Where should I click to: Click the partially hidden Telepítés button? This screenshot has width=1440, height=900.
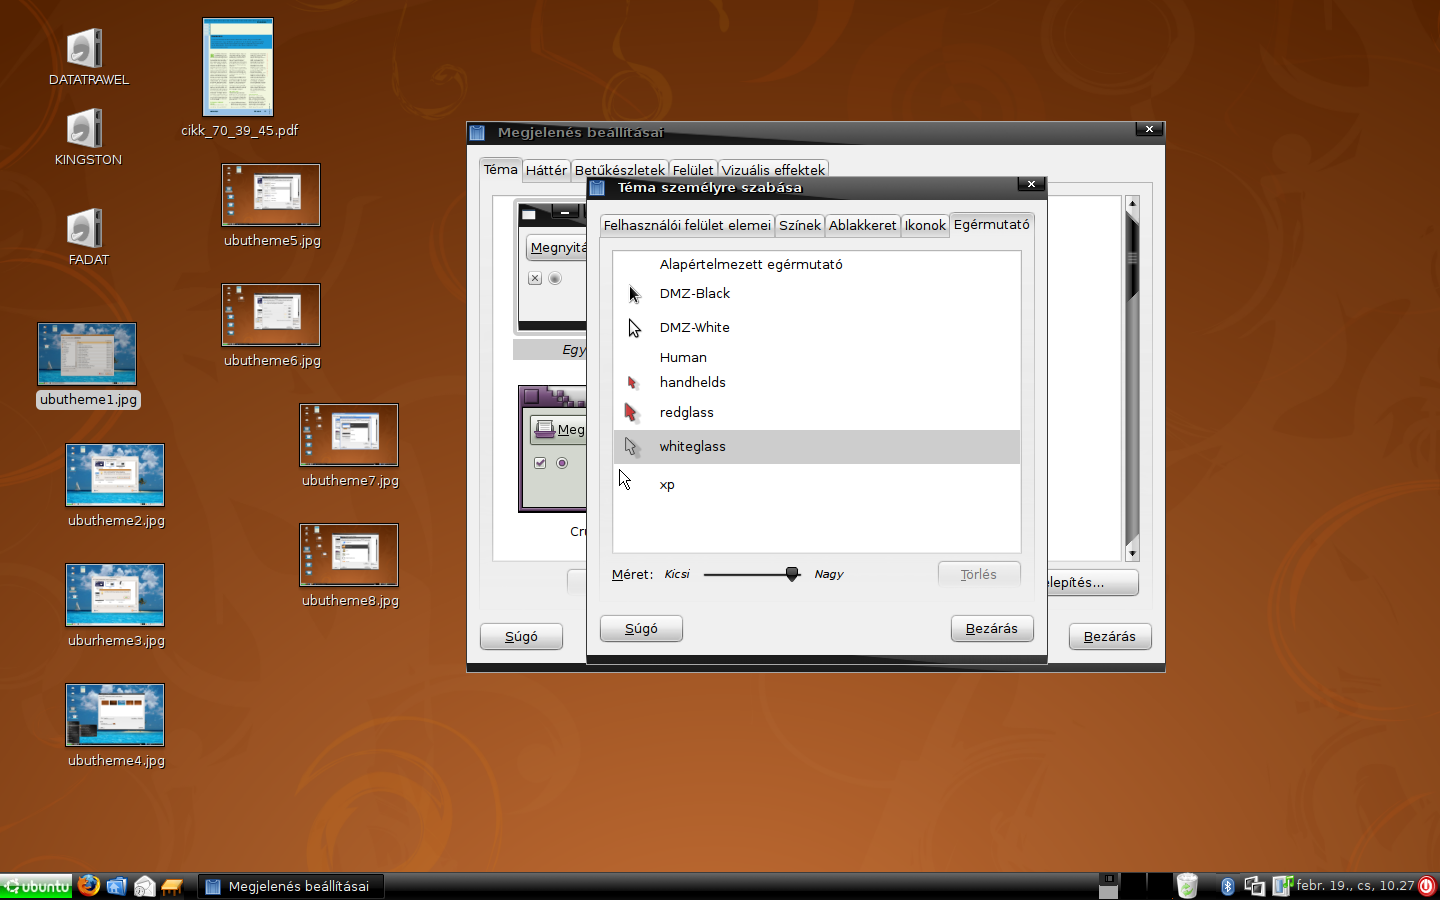tap(1092, 582)
